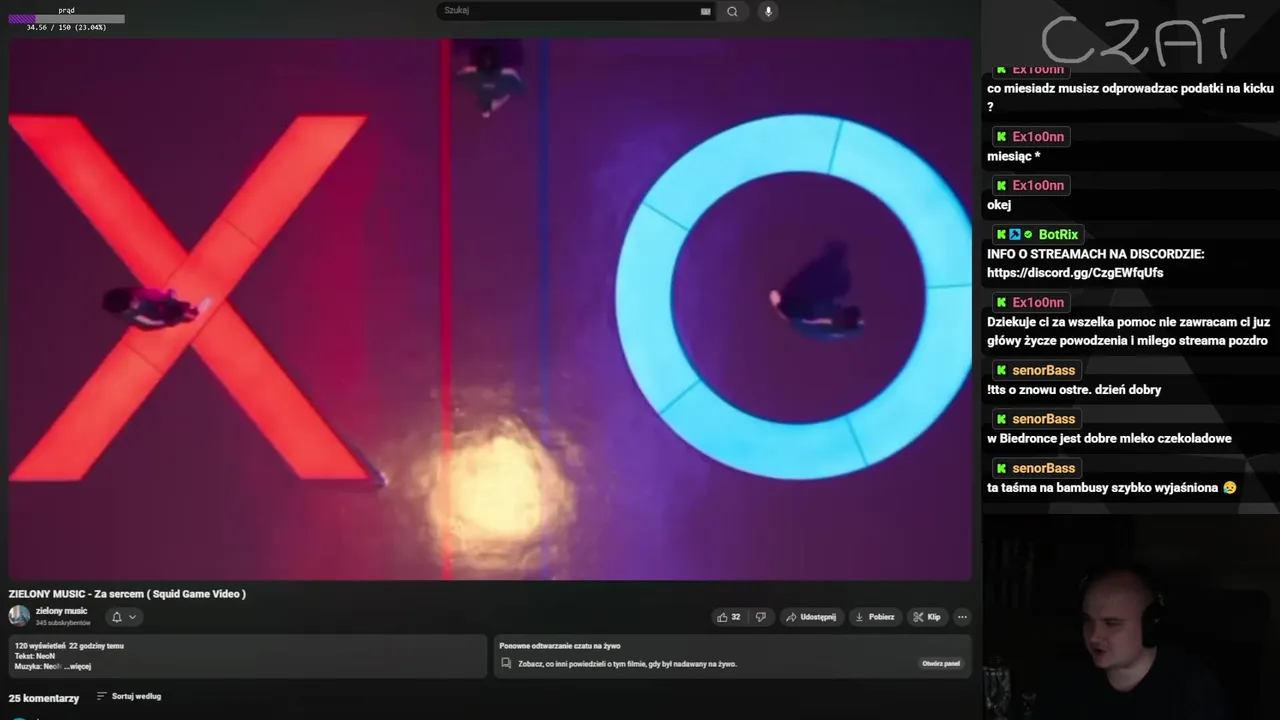The image size is (1280, 720).
Task: Share the video via Udostępnij button
Action: coord(810,617)
